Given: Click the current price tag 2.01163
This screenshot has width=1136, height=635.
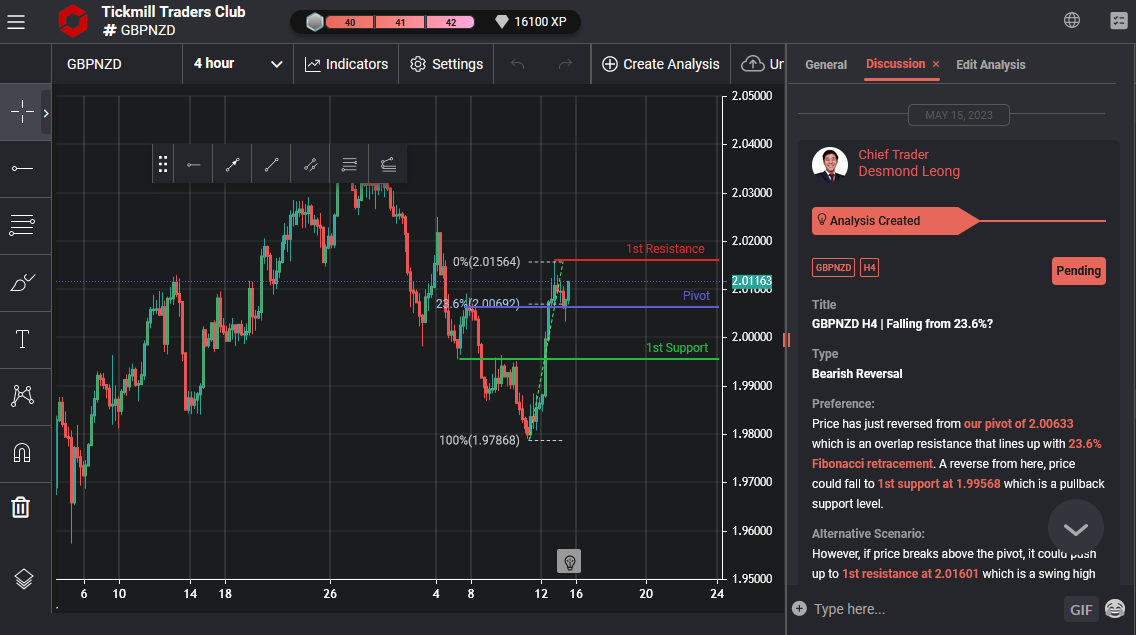Looking at the screenshot, I should [751, 281].
